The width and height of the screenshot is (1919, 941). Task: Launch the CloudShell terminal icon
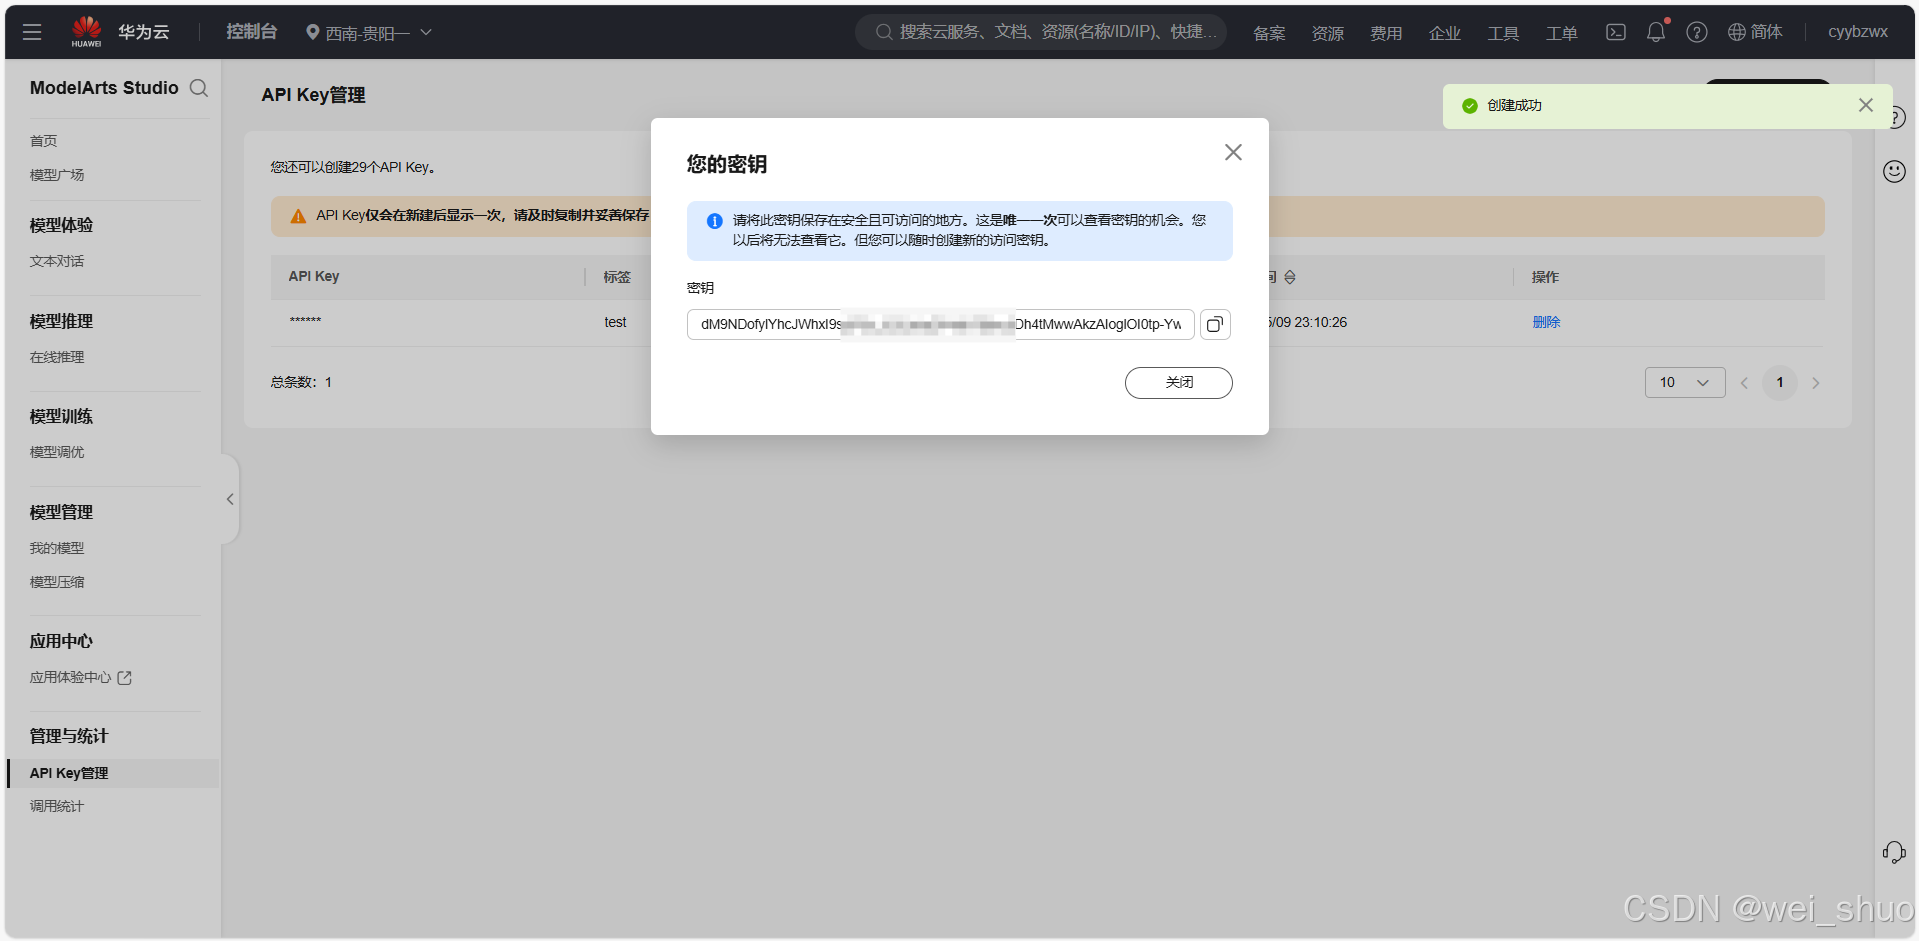[1616, 32]
